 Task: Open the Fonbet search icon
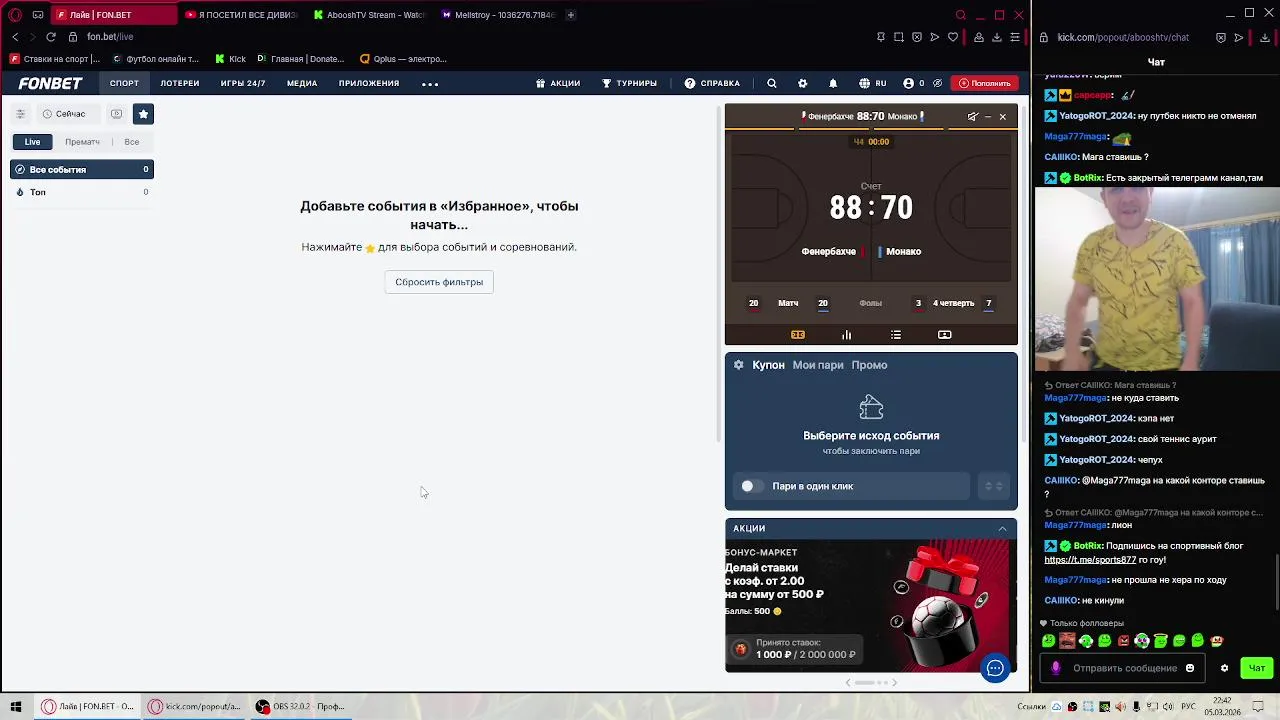[771, 83]
